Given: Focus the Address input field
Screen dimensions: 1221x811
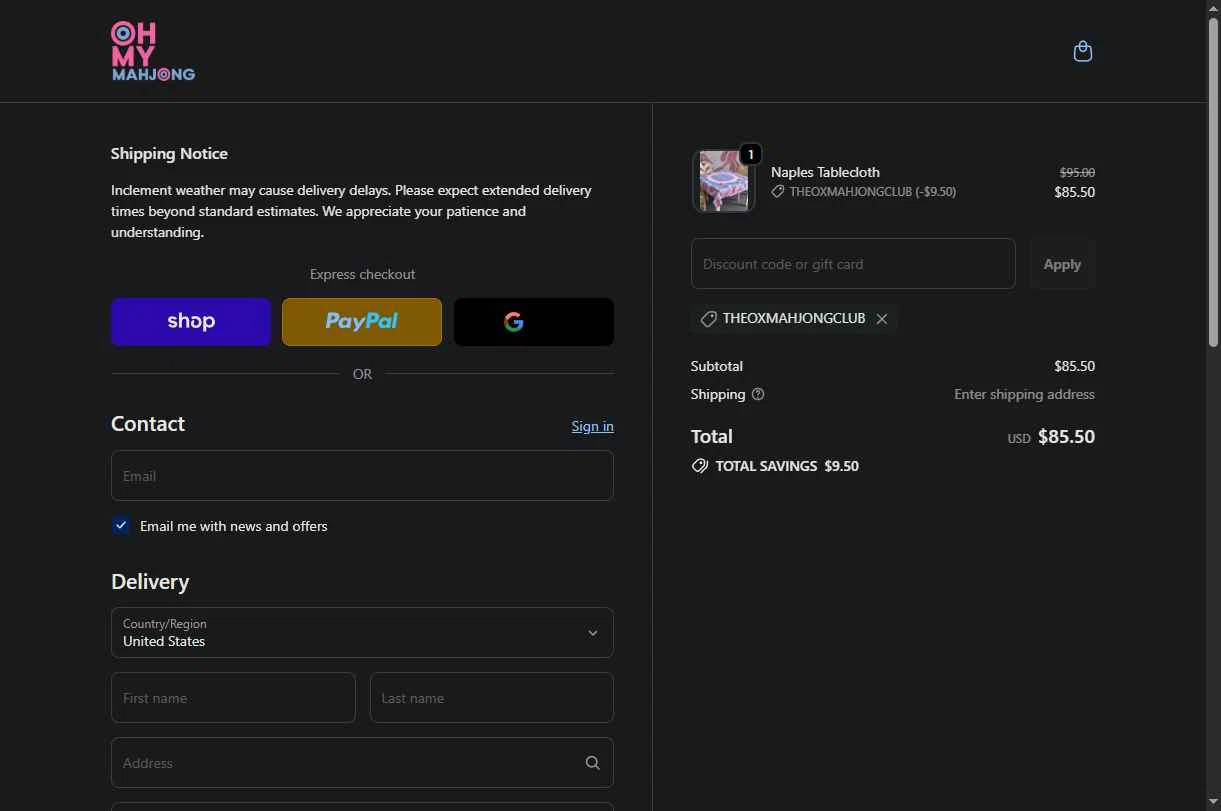Looking at the screenshot, I should pyautogui.click(x=362, y=763).
